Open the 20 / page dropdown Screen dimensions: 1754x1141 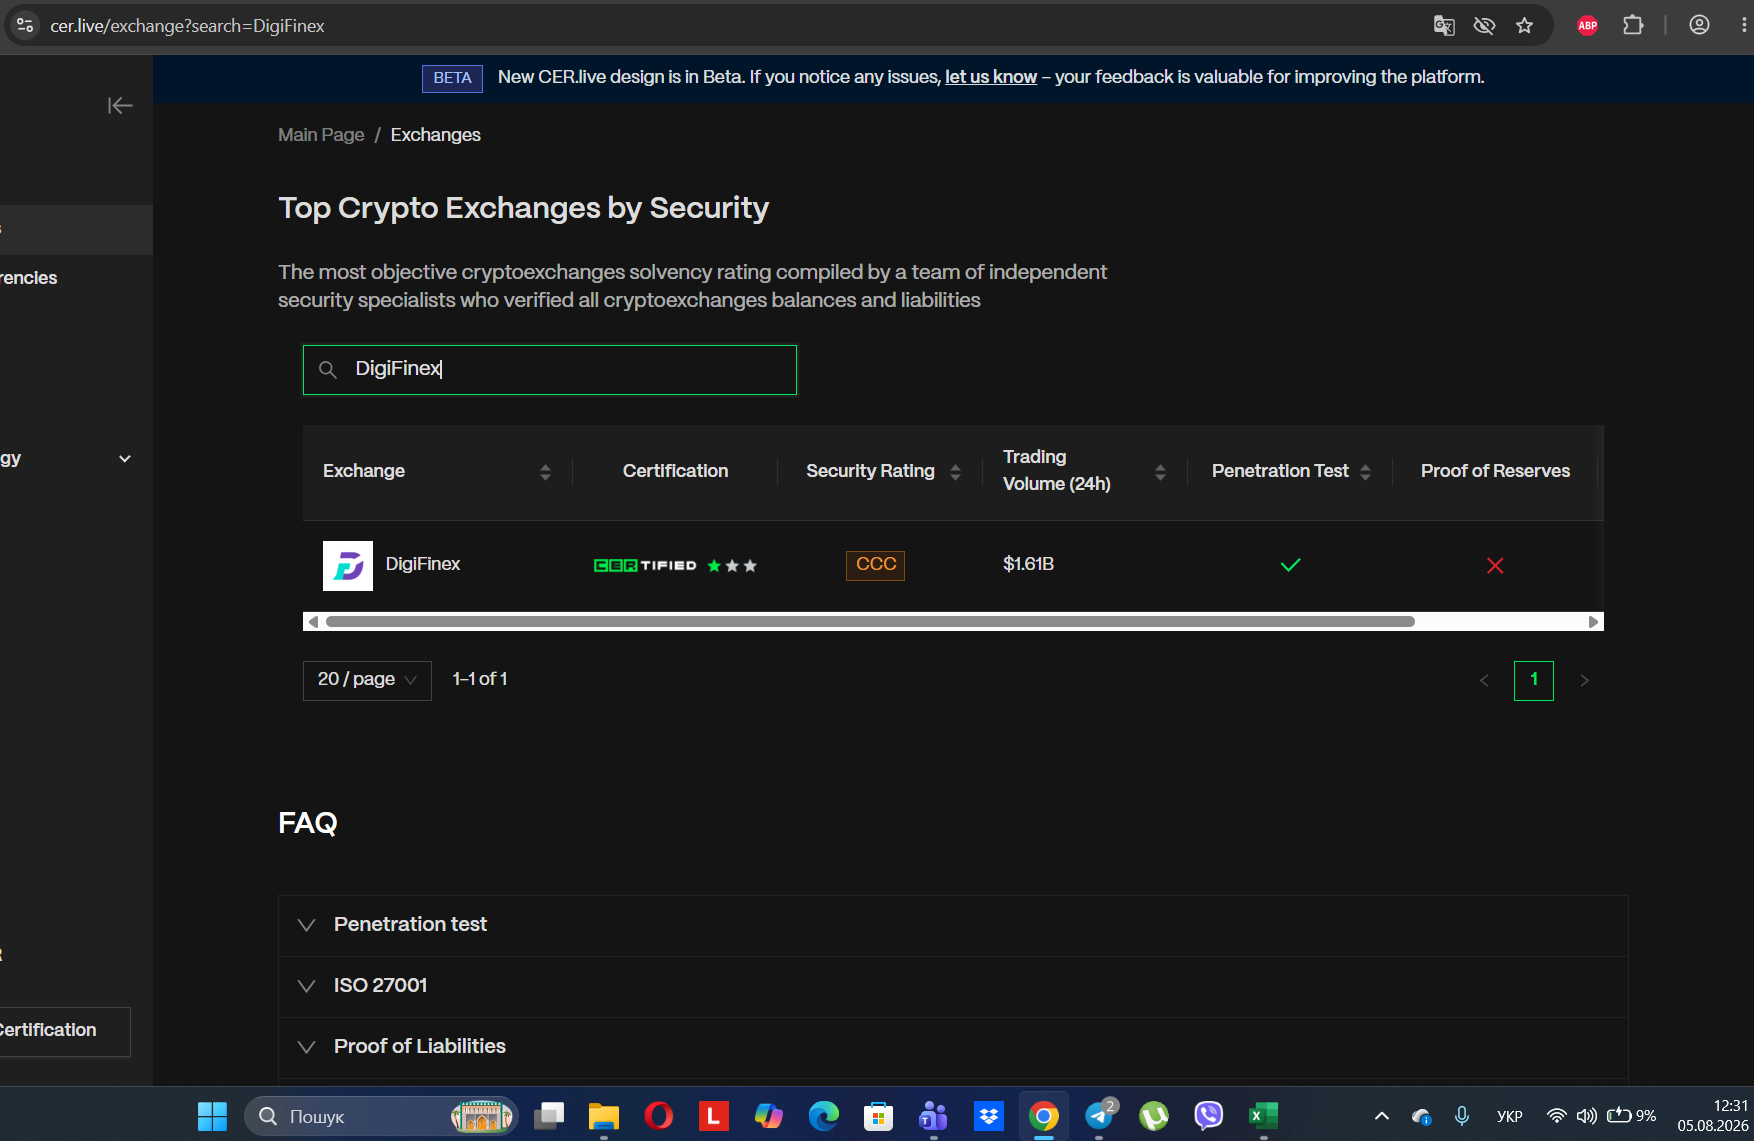pos(367,680)
